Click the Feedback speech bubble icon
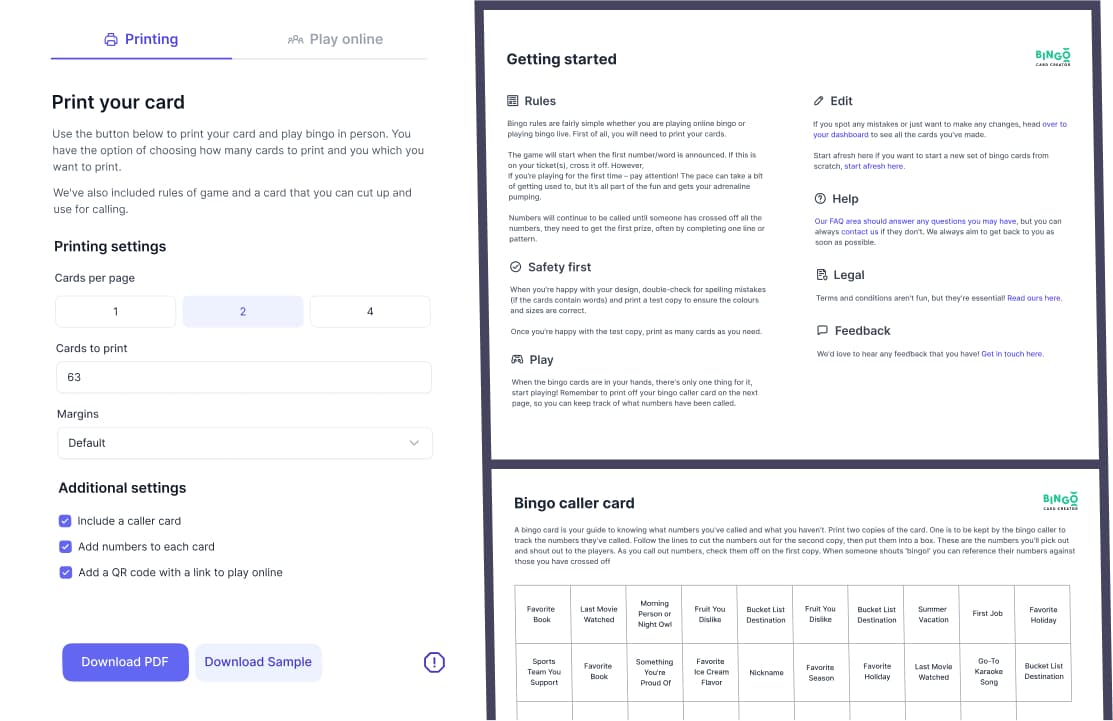This screenshot has height=721, width=1113. pos(822,330)
